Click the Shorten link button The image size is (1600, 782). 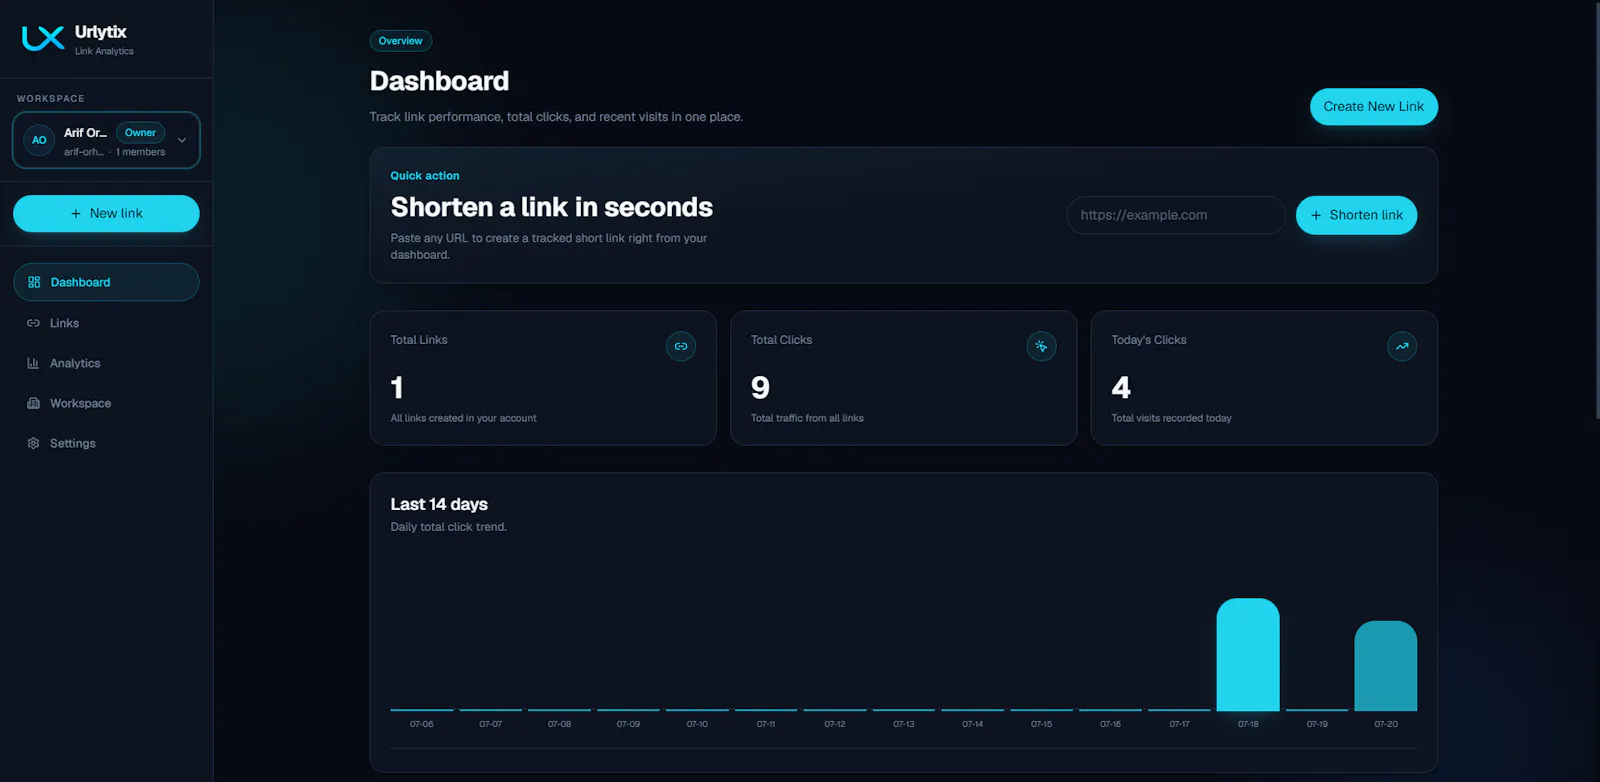1356,215
